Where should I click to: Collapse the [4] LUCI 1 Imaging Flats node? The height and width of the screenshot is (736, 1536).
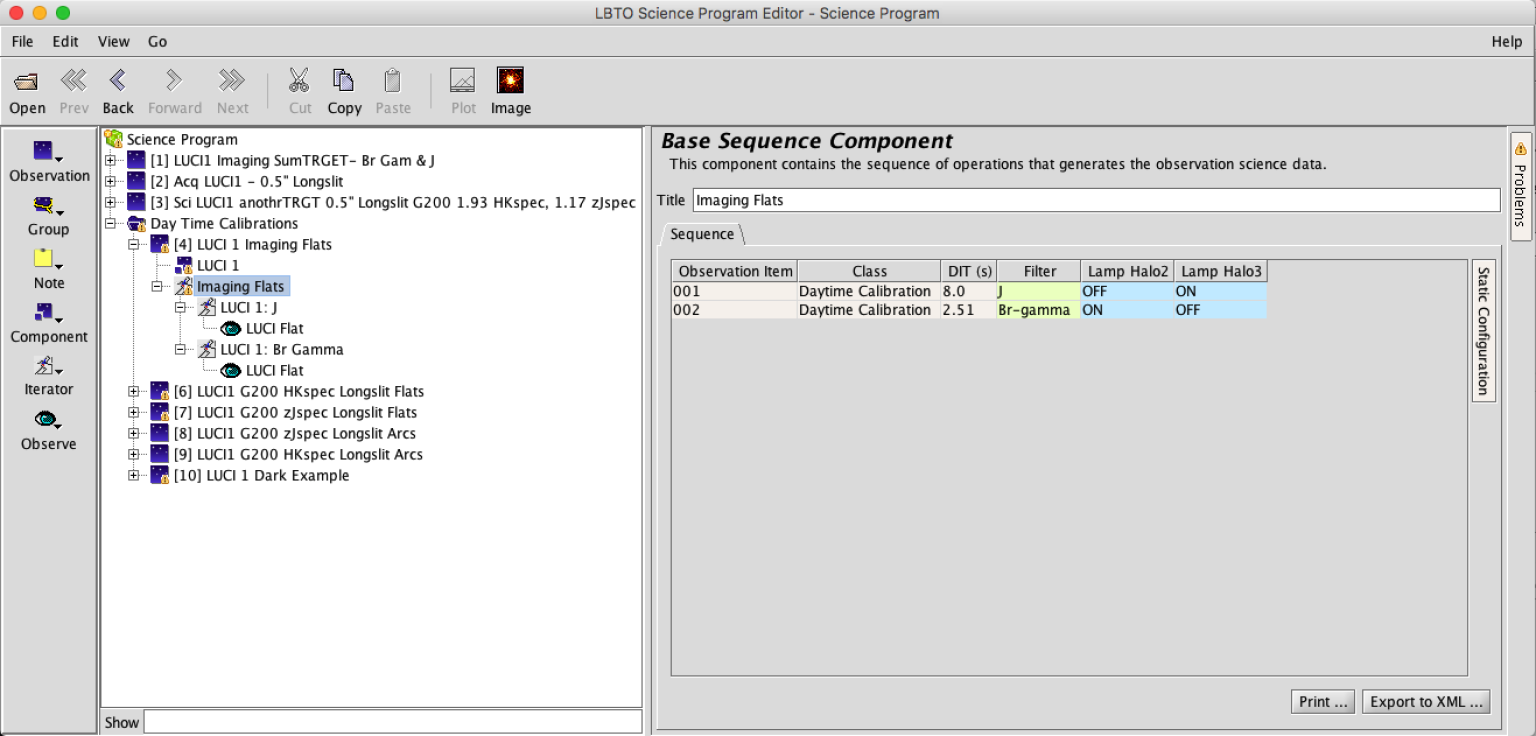133,244
